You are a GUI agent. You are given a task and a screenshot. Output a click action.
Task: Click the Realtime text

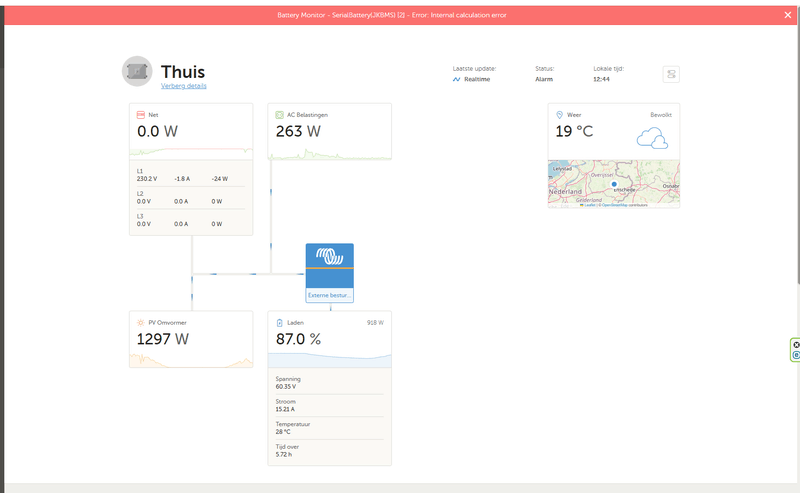tap(477, 80)
